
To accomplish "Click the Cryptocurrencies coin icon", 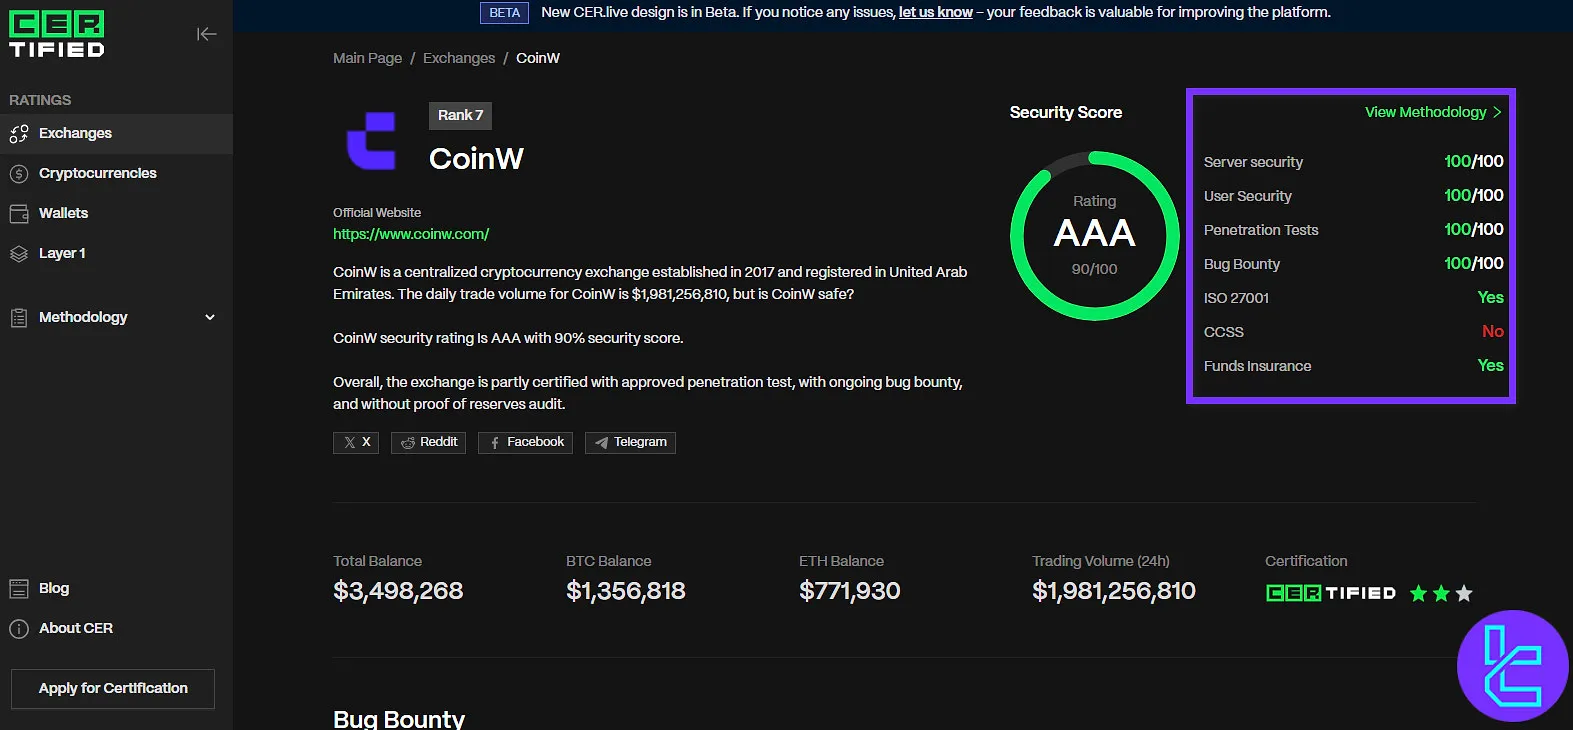I will 19,173.
